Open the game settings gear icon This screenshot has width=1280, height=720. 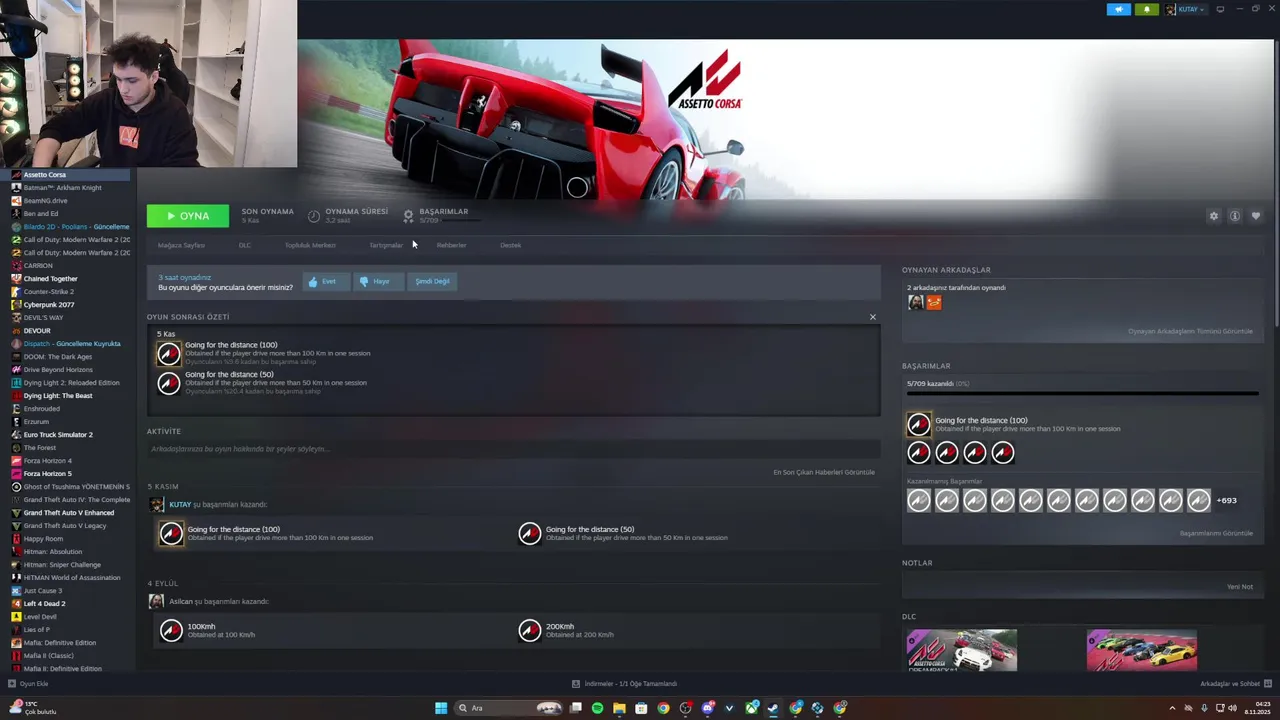click(x=1214, y=216)
